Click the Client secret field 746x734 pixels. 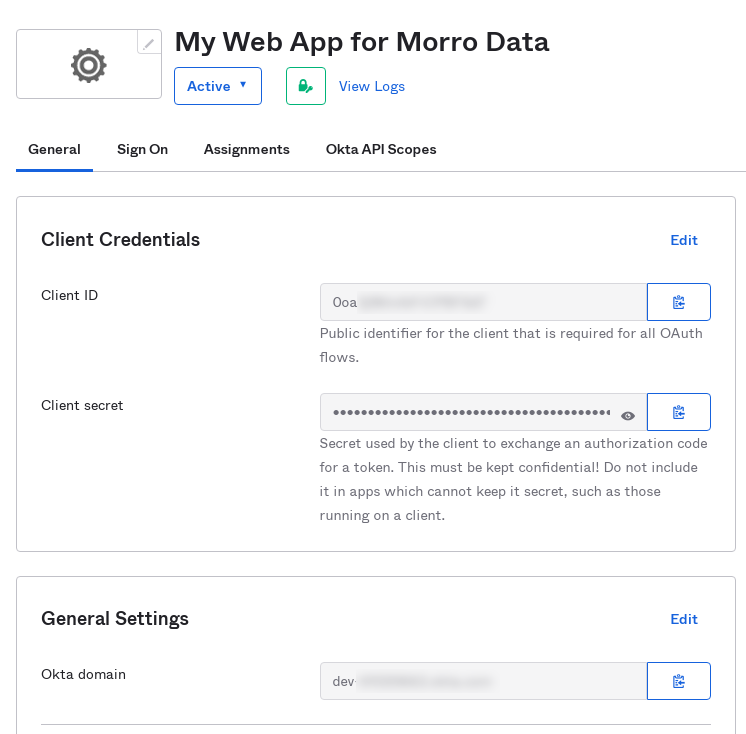click(x=483, y=412)
